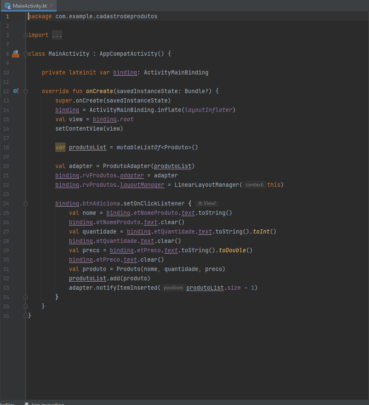The width and height of the screenshot is (369, 405).
Task: Click 'ActivityMainBinding' type on the lateinit line
Action: coord(176,72)
